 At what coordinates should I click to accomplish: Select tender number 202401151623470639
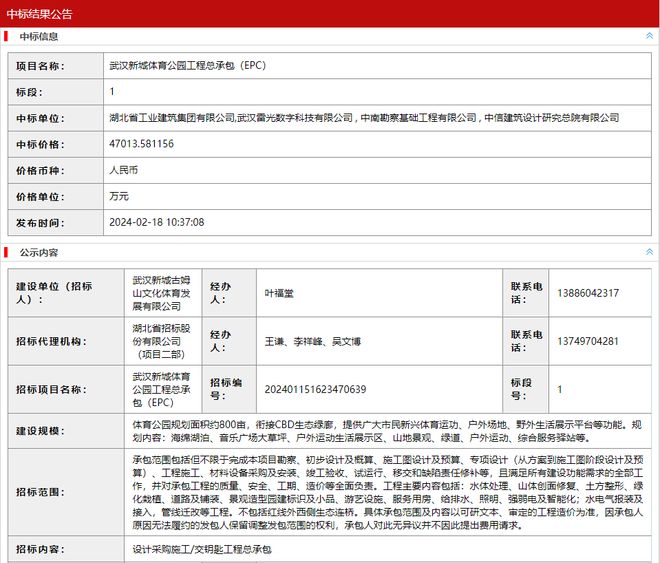click(x=315, y=389)
